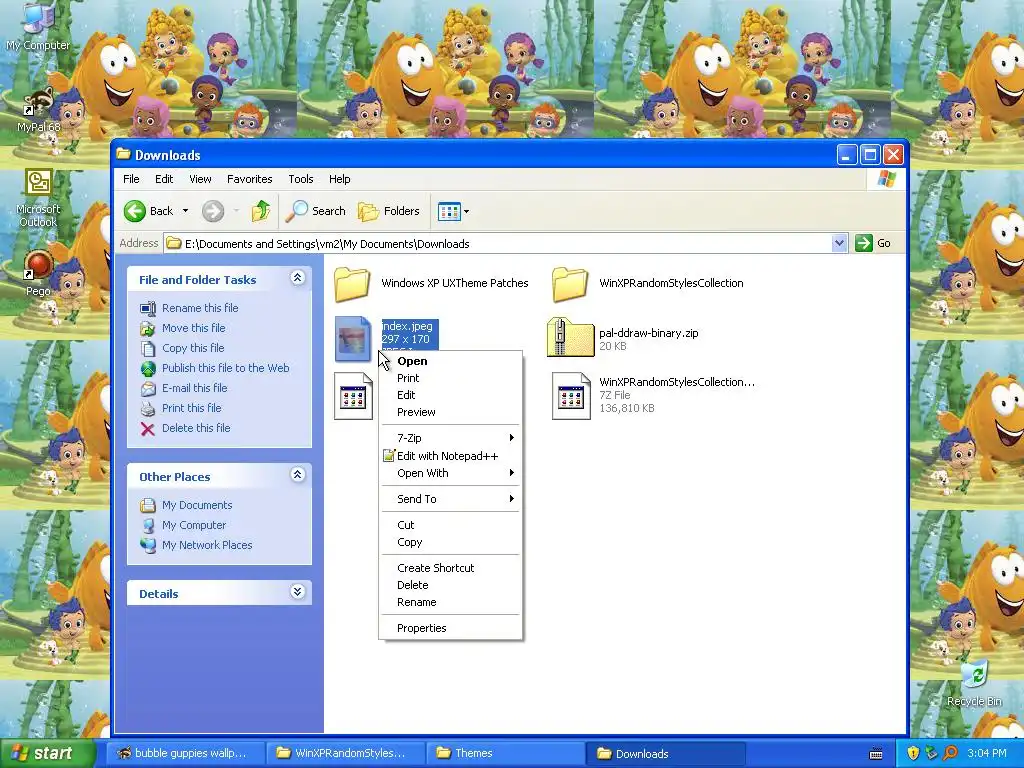
Task: Select the WinXPRandomStylesCollection 7Z file icon
Action: 571,396
